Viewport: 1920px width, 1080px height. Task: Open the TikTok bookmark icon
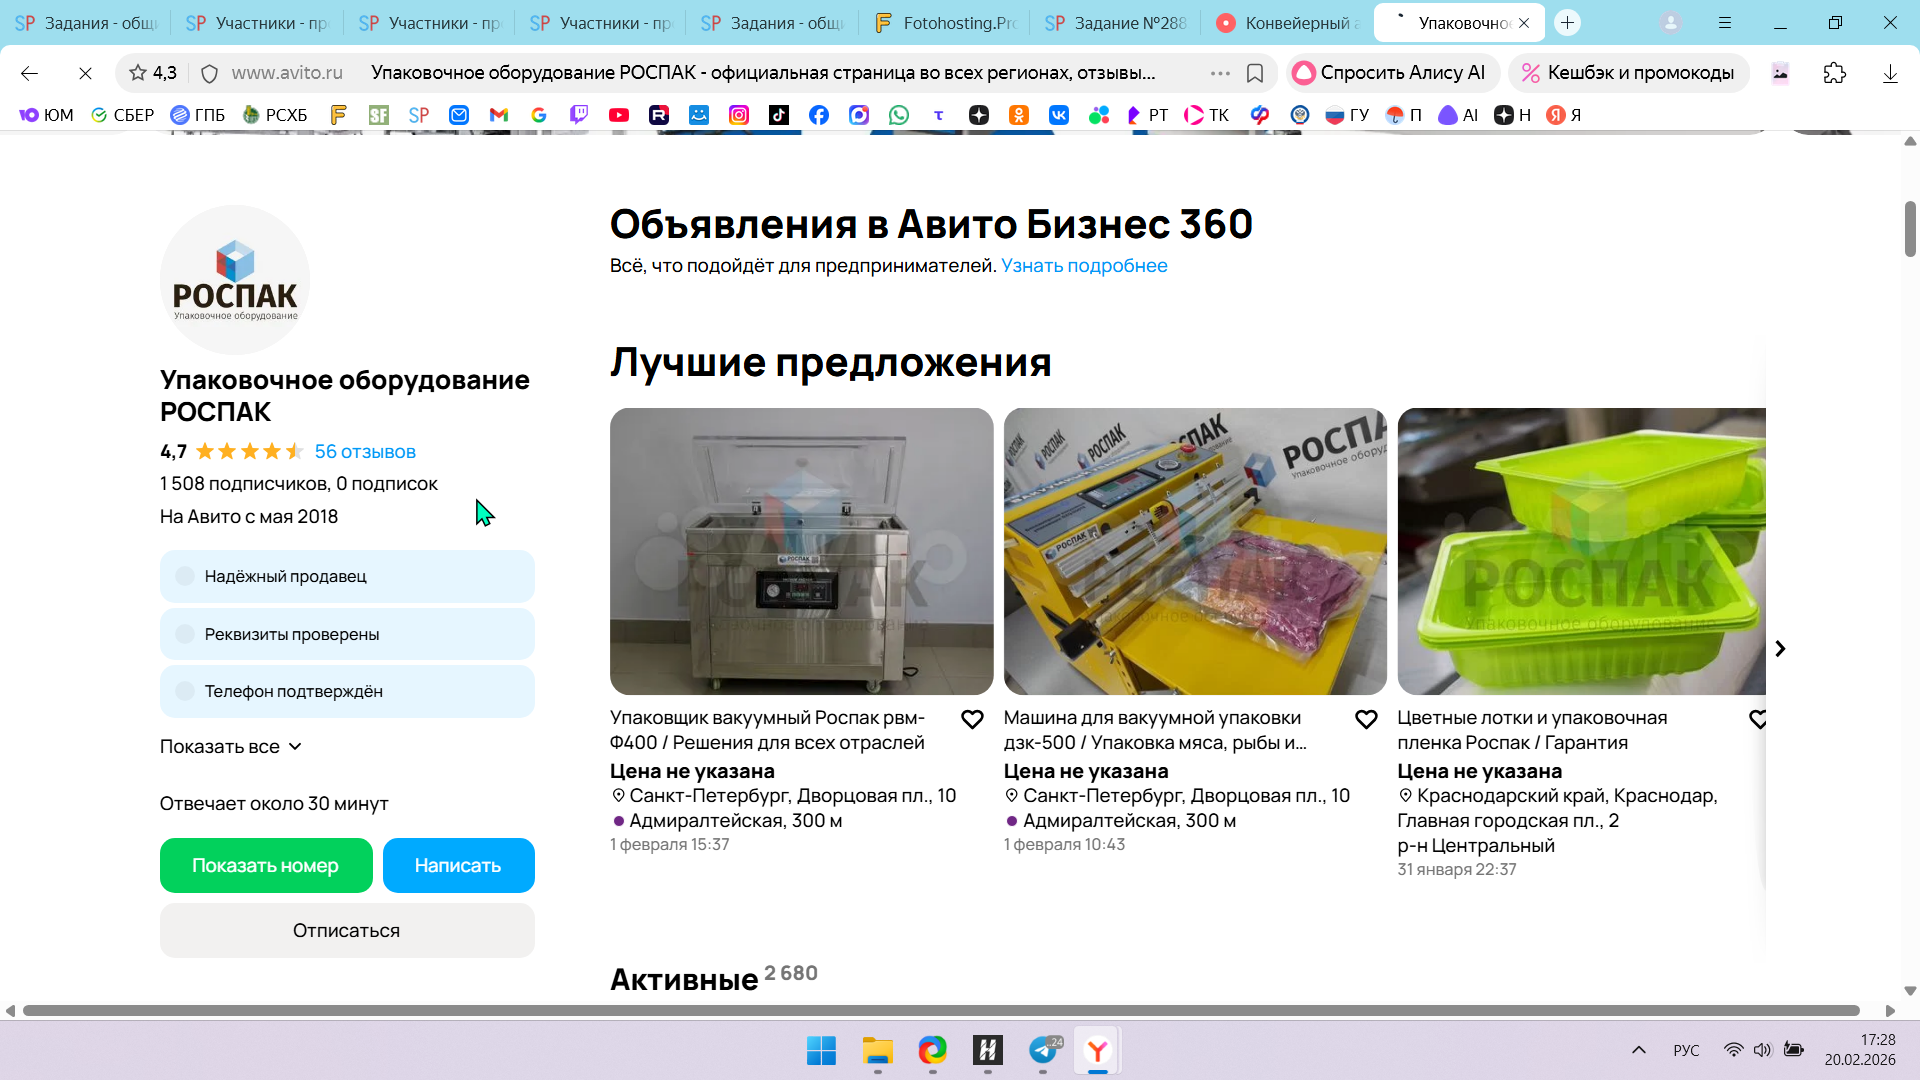[779, 115]
